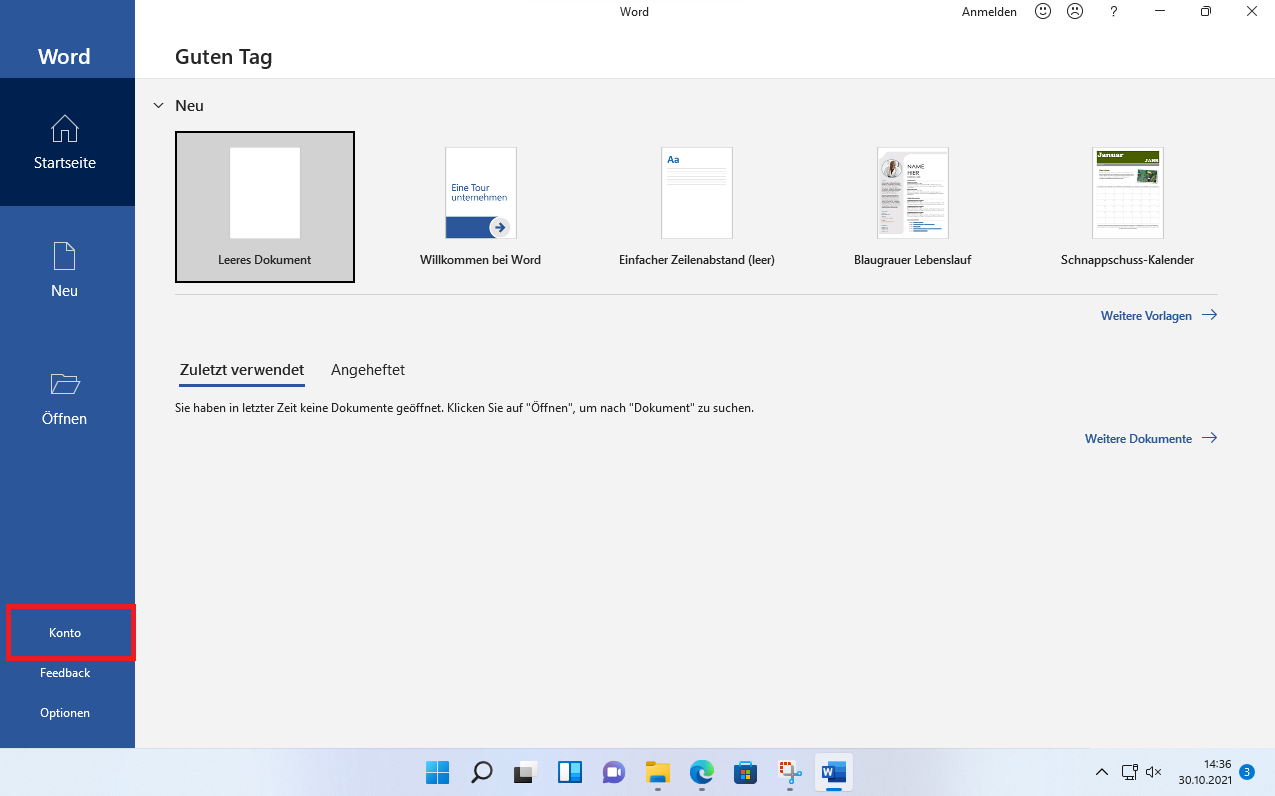Show hidden system tray icons
Viewport: 1275px width, 796px height.
(x=1102, y=772)
